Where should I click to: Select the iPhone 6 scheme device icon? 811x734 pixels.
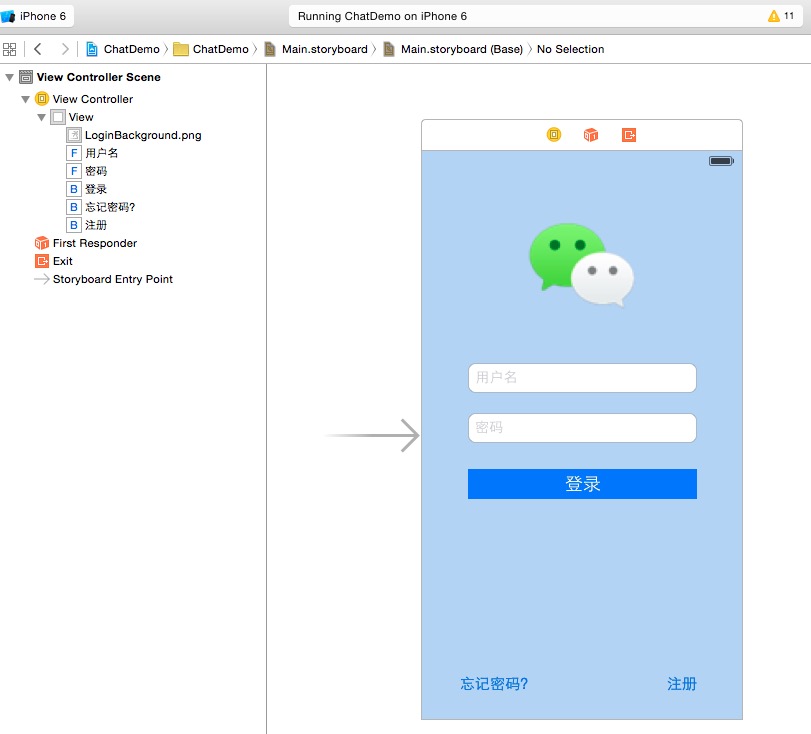point(8,16)
